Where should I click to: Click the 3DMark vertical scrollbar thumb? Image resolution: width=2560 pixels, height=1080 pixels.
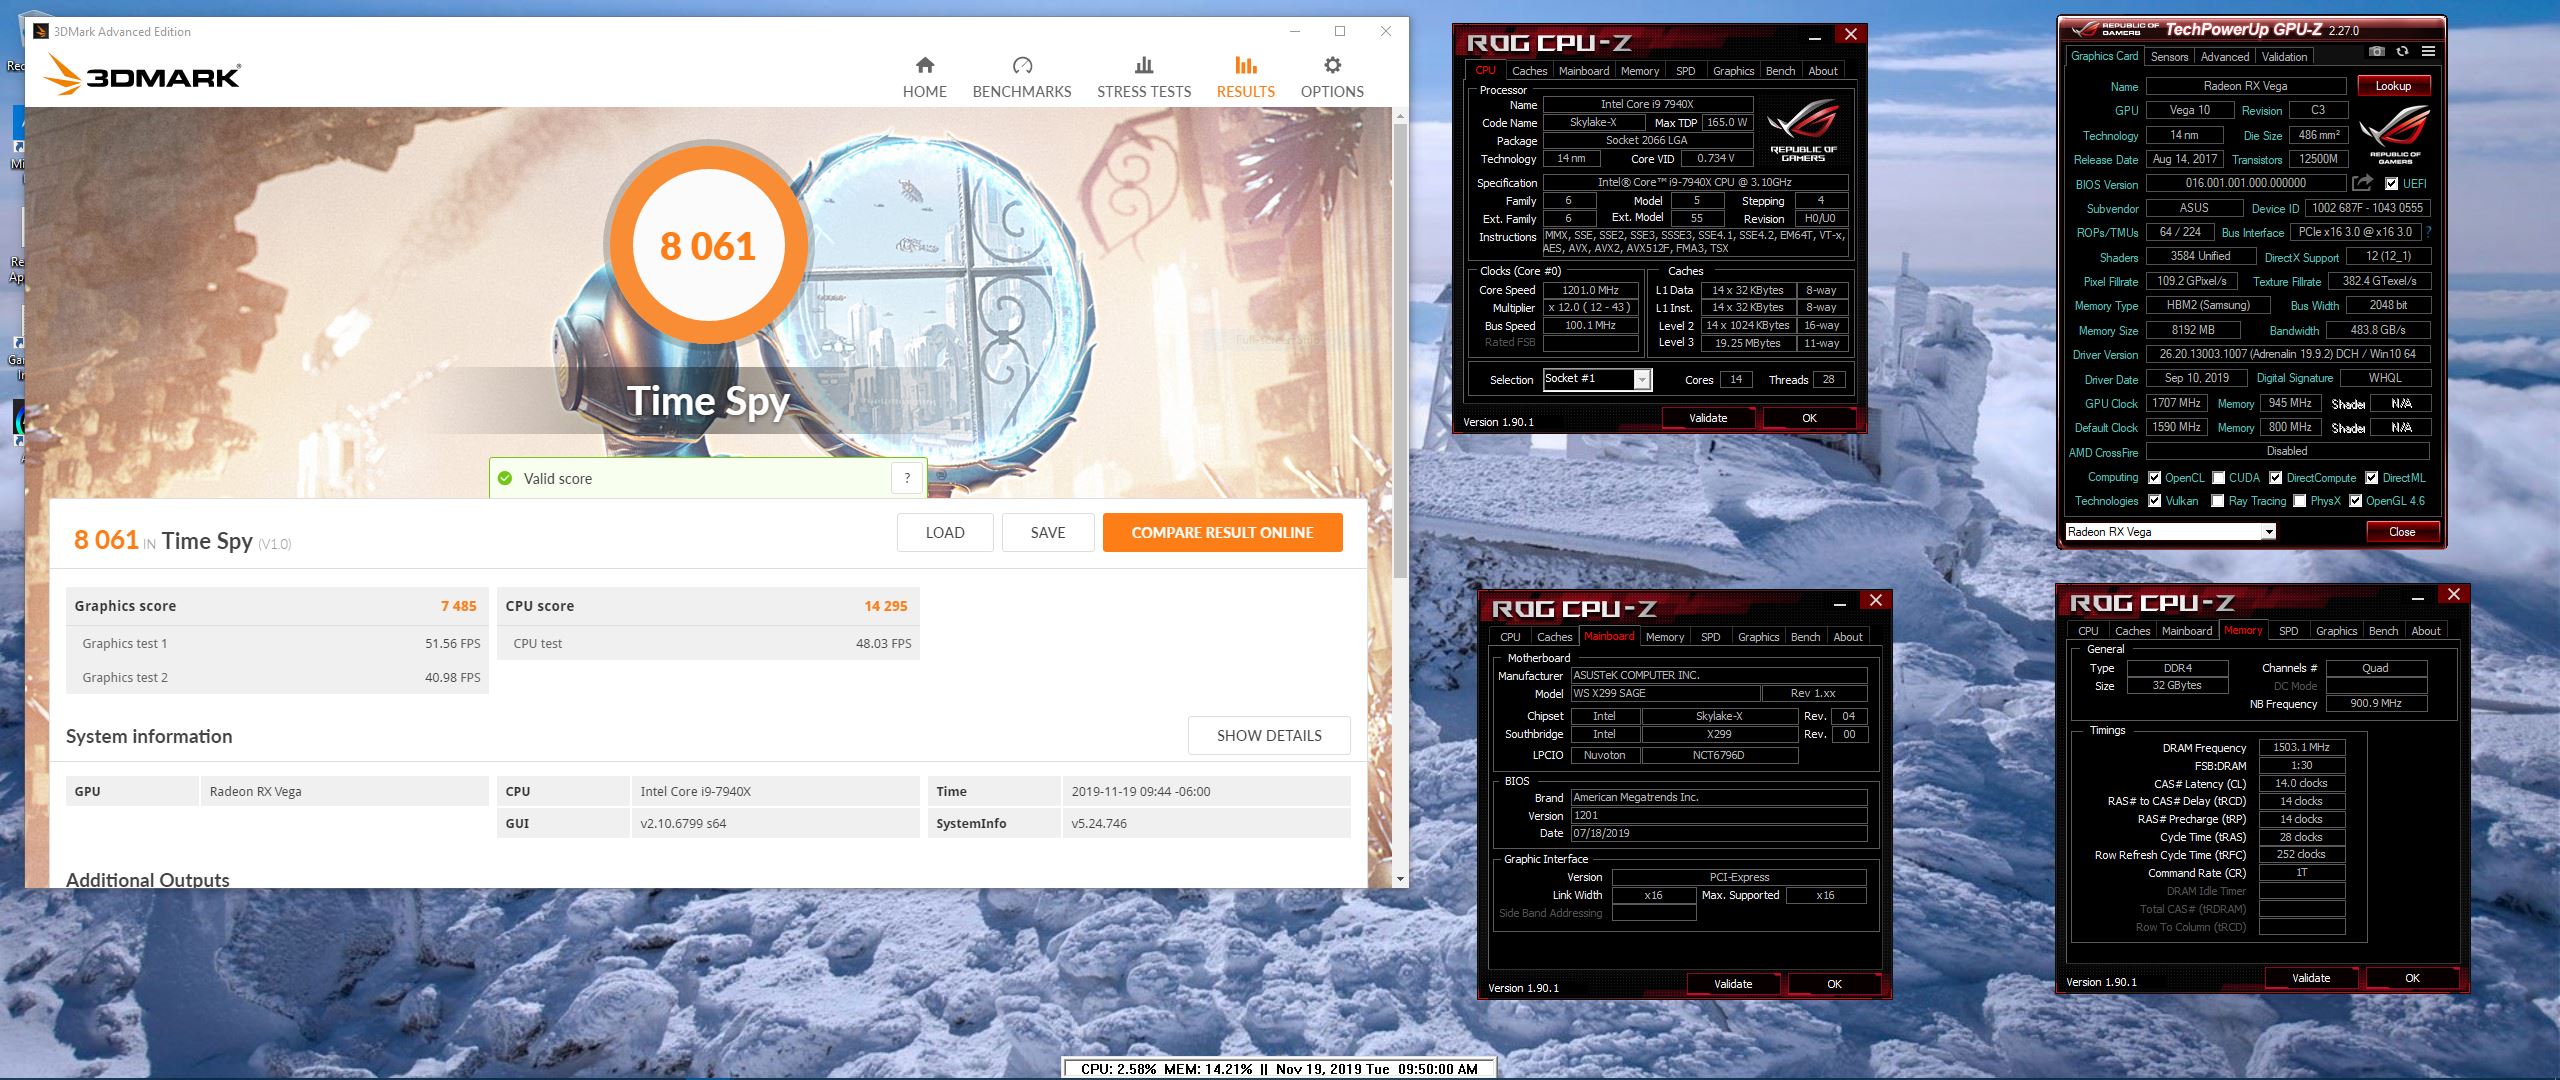(1399, 350)
